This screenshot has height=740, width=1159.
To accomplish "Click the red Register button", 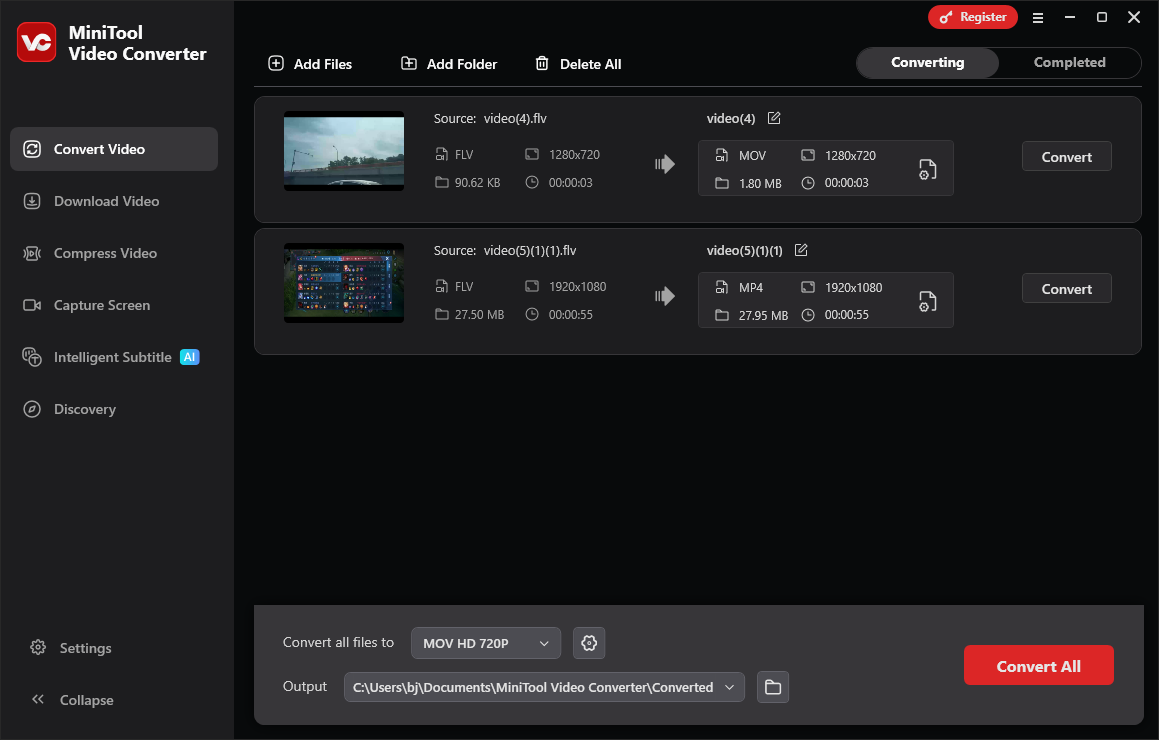I will [x=972, y=17].
